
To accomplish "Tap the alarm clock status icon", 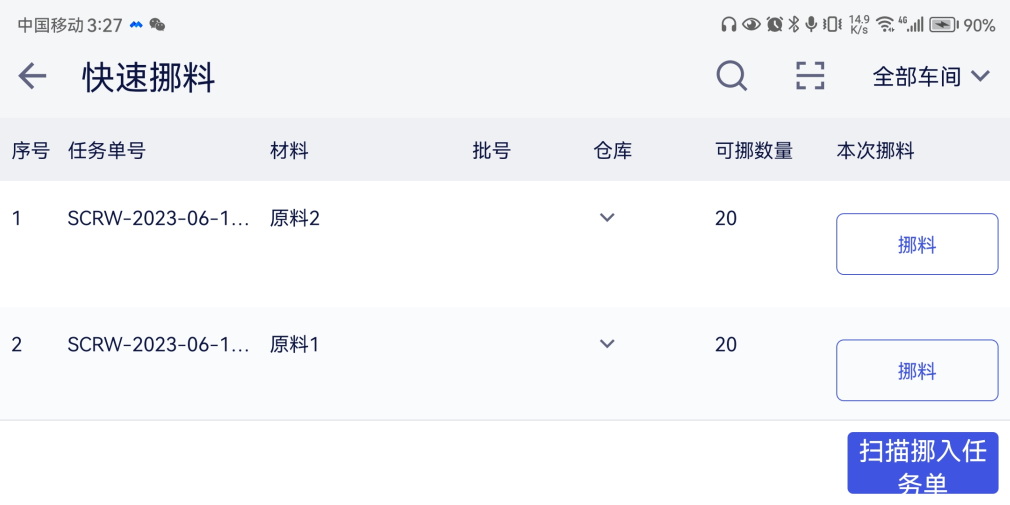I will (774, 25).
